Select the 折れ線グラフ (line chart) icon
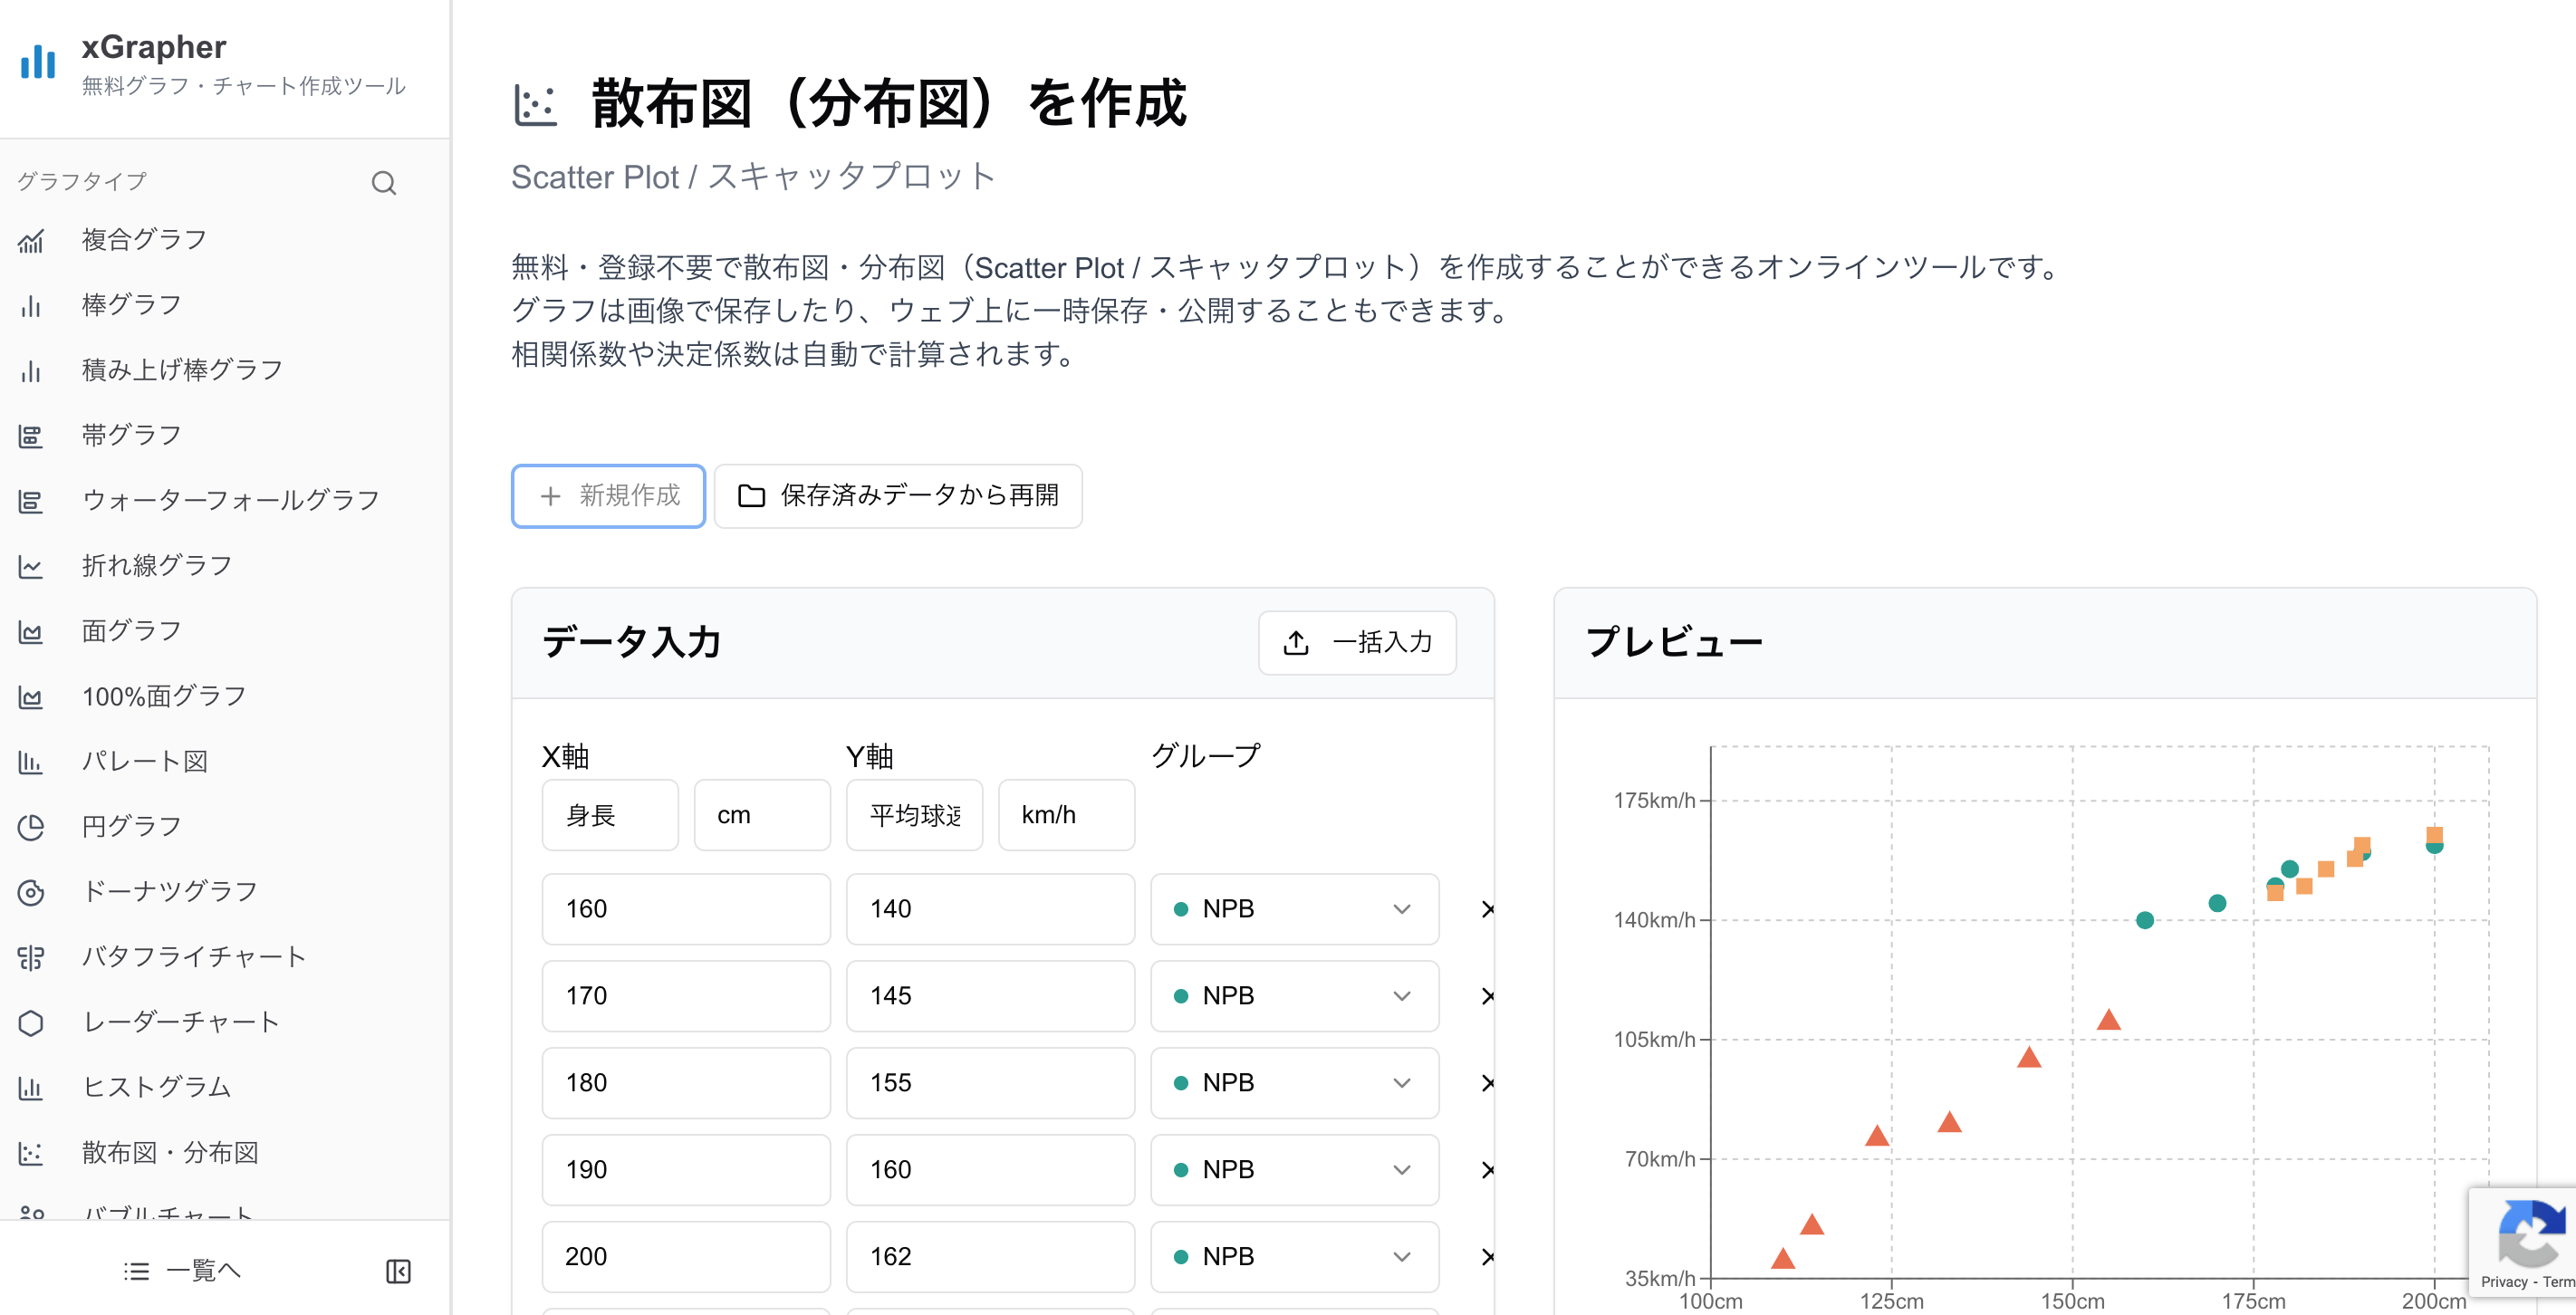The height and width of the screenshot is (1315, 2576). (x=31, y=566)
